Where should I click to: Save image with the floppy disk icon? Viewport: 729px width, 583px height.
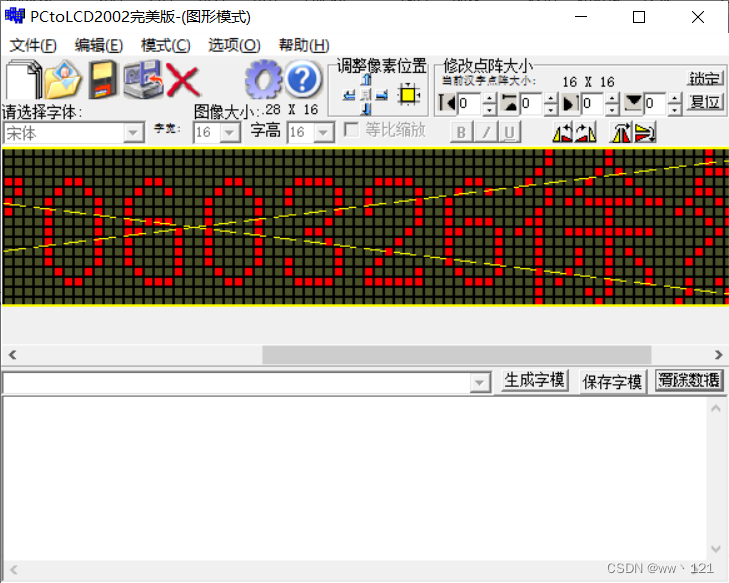(x=103, y=80)
